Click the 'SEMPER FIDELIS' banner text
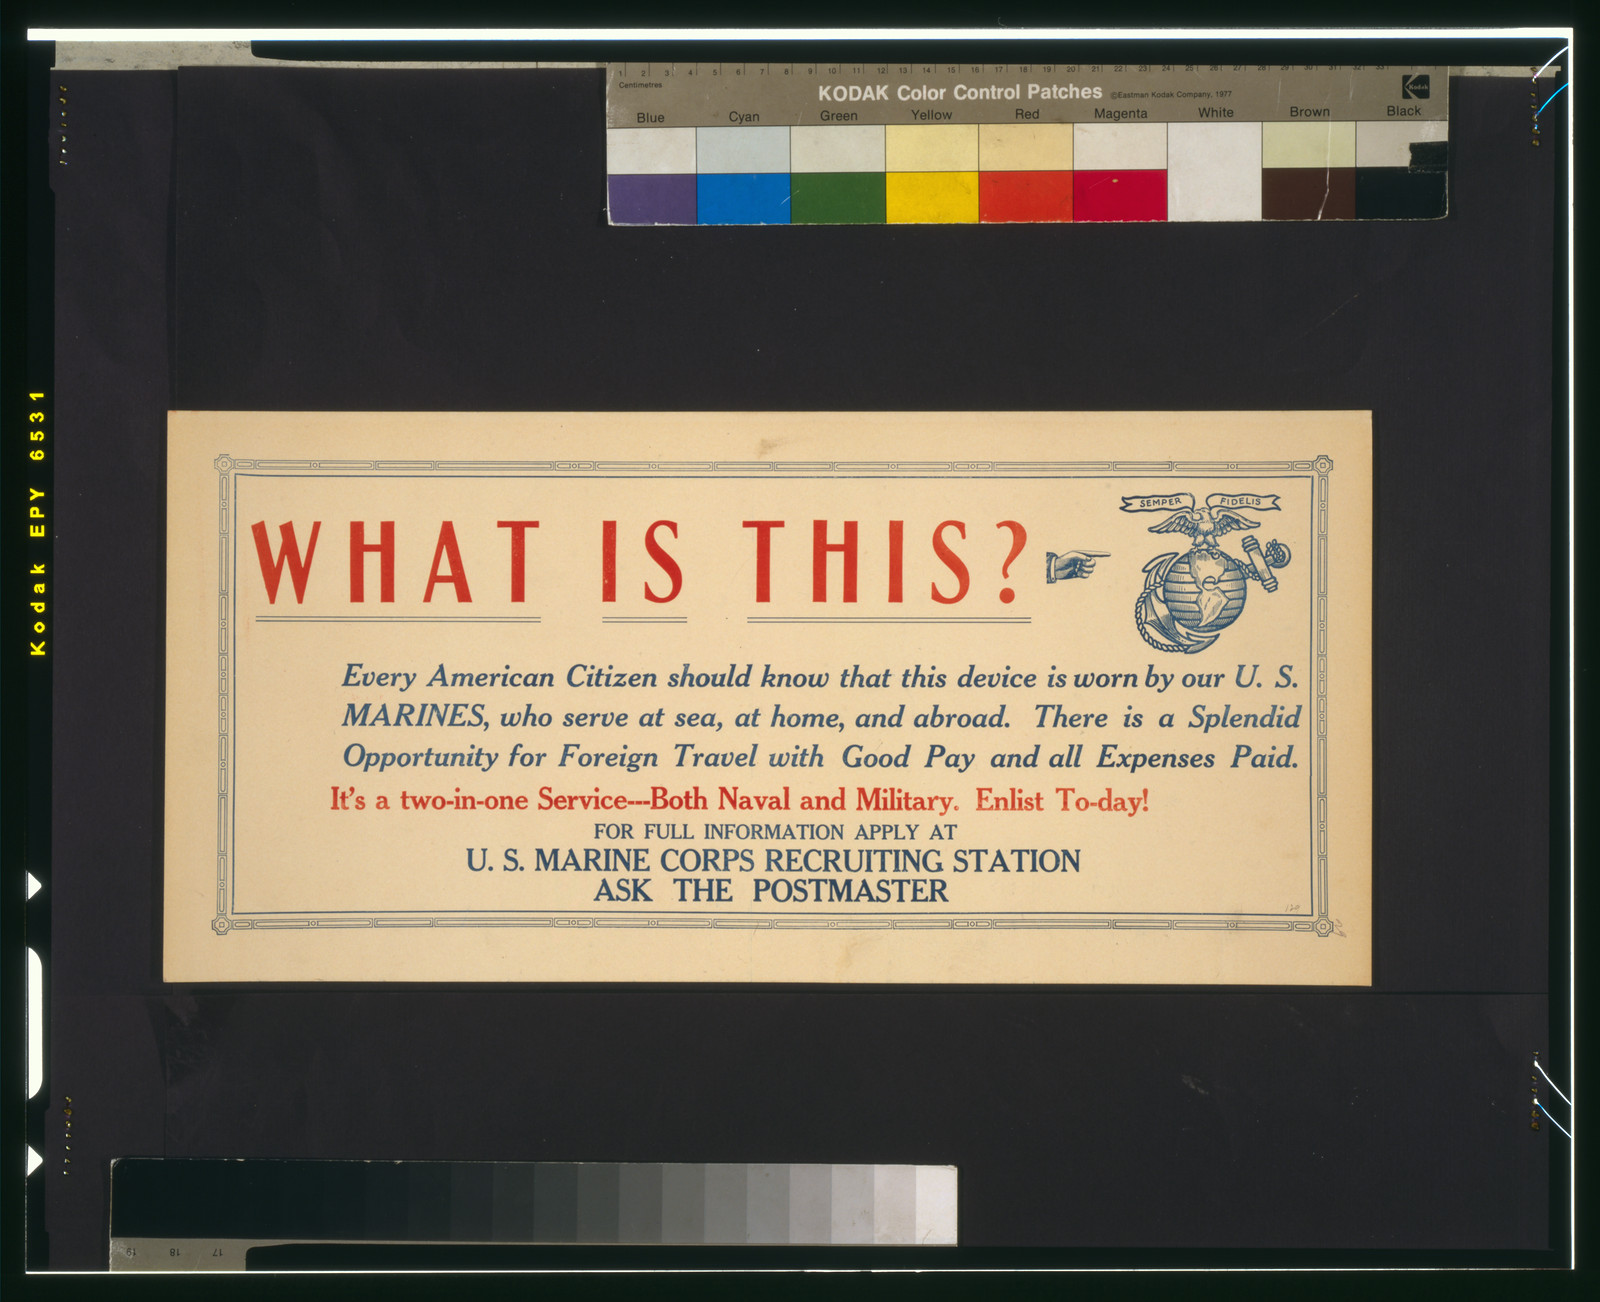Image resolution: width=1600 pixels, height=1302 pixels. click(1201, 501)
